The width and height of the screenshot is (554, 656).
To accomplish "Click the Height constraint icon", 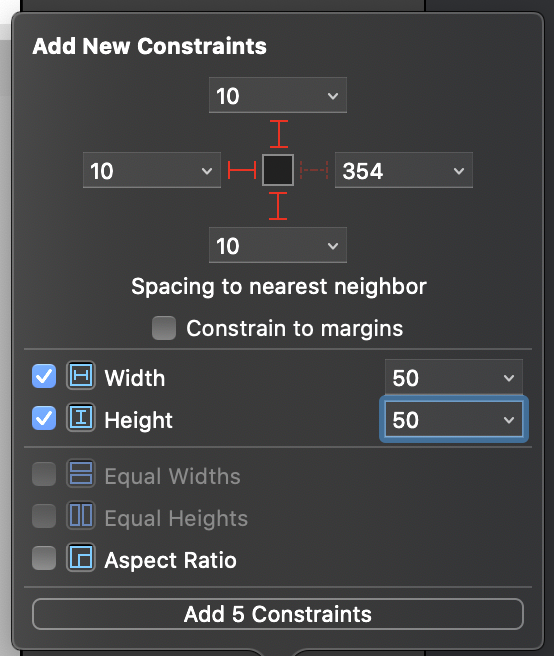I will click(x=81, y=418).
